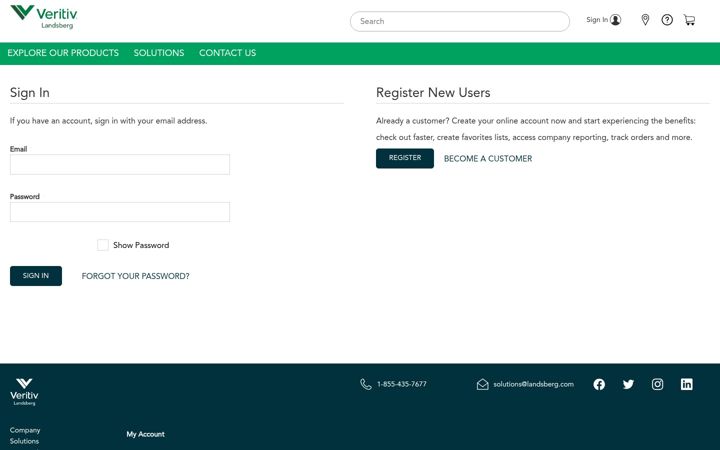Open the LinkedIn icon

coord(687,384)
